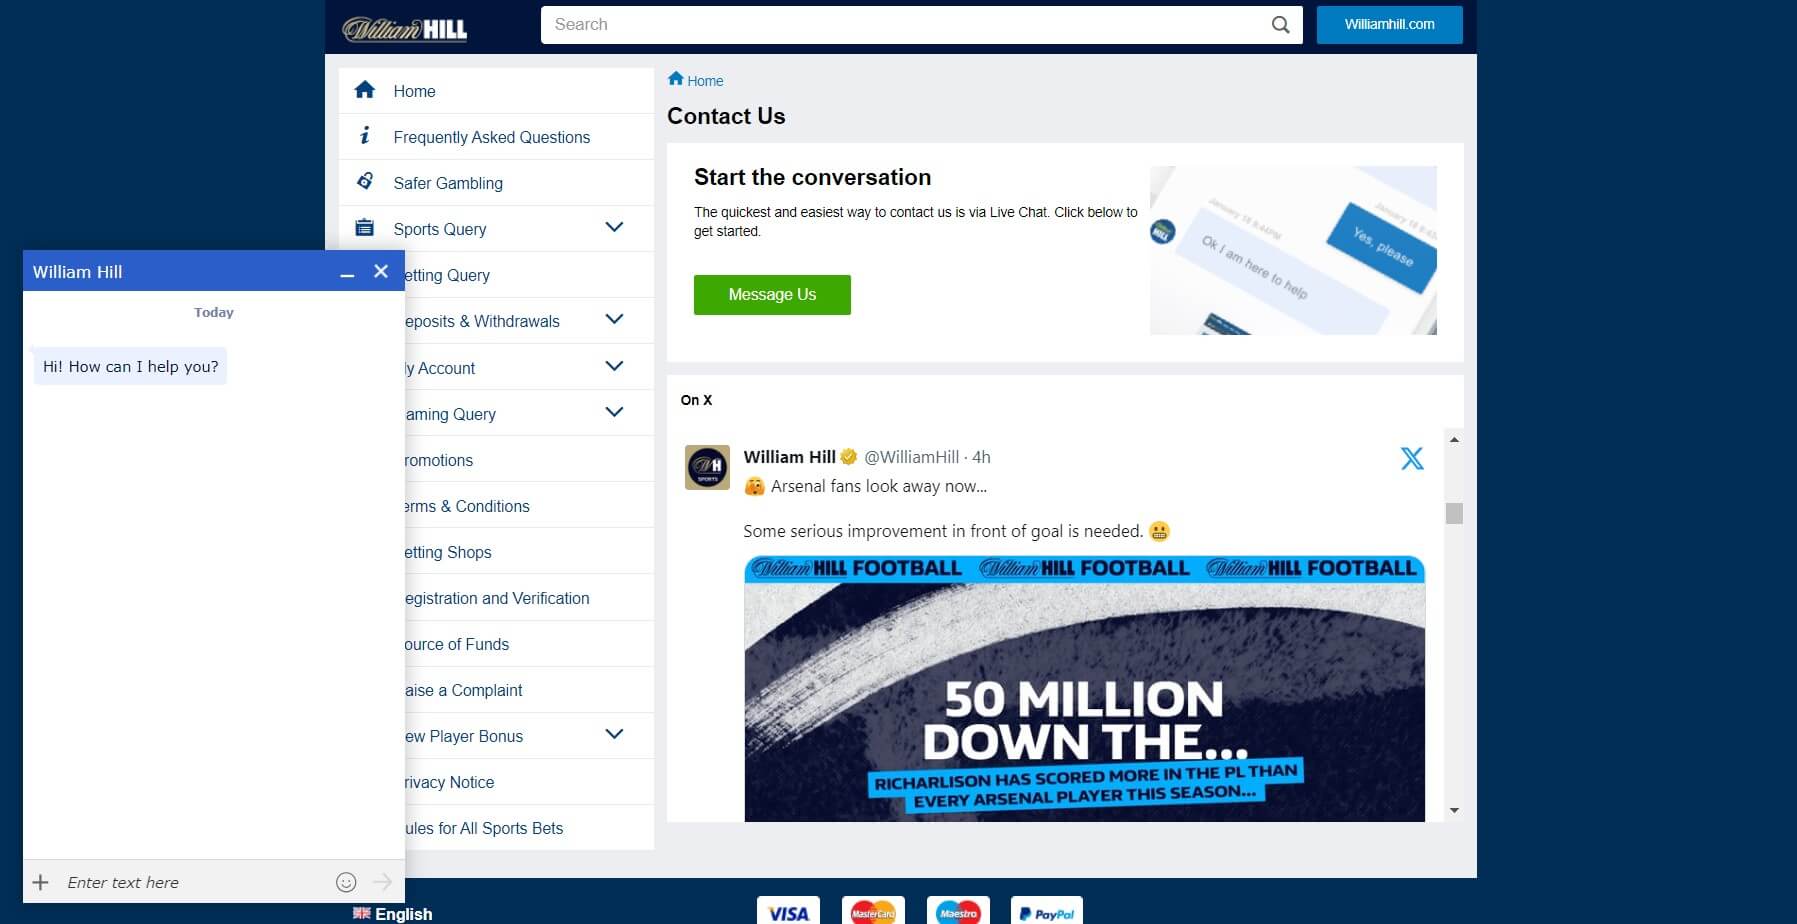Click the plus icon in the chat input bar
This screenshot has height=924, width=1797.
click(41, 882)
